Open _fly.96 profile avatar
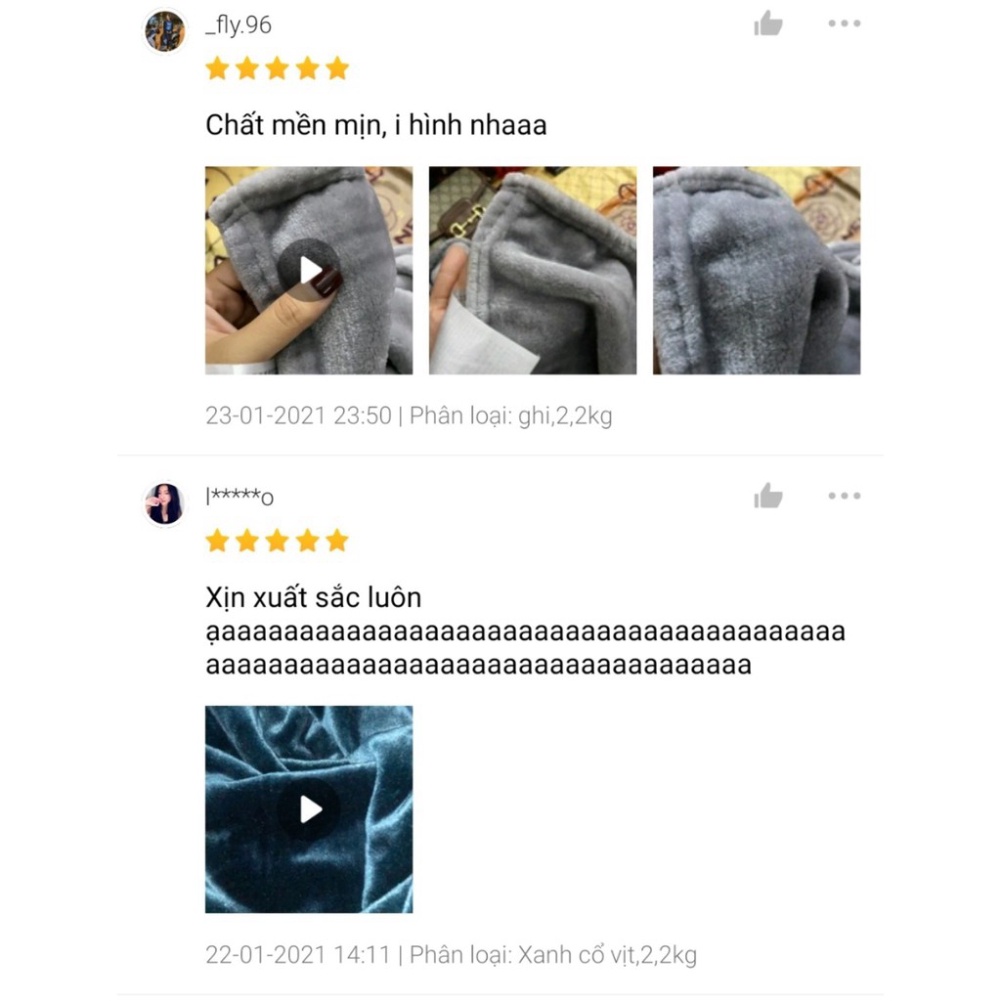 point(165,31)
